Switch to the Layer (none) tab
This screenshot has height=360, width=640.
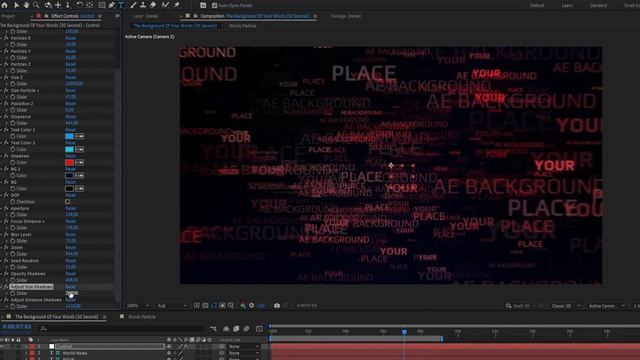click(146, 16)
